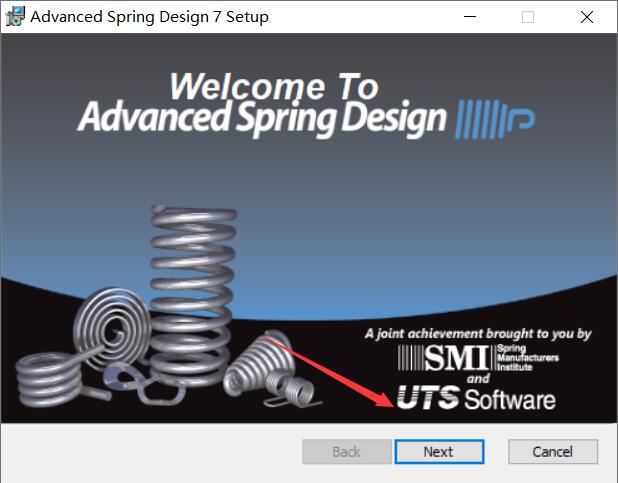Screen dimensions: 618x483
Task: Click the tall compression spring image
Action: pyautogui.click(x=193, y=295)
